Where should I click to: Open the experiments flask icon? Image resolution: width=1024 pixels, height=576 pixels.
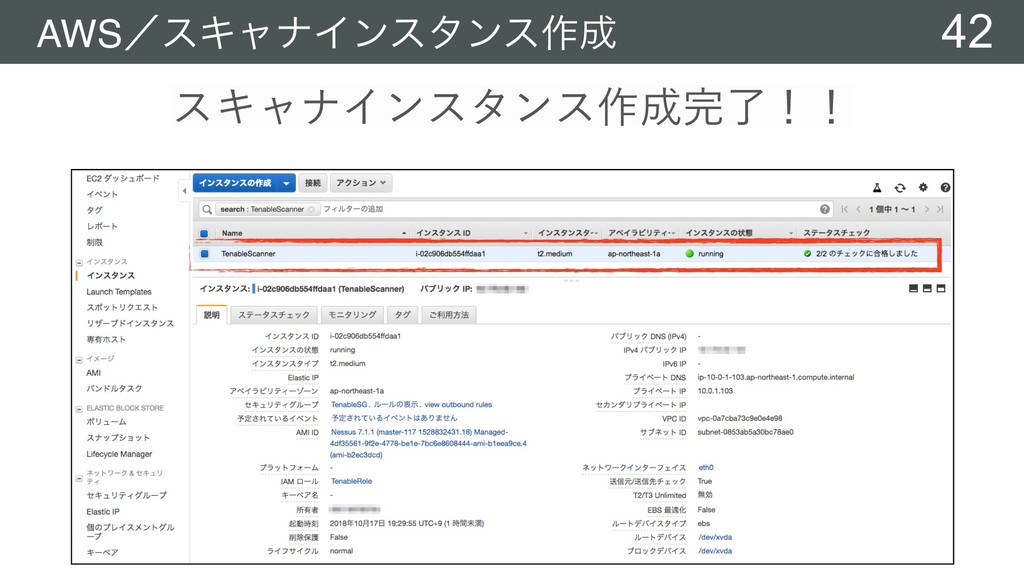coord(877,187)
